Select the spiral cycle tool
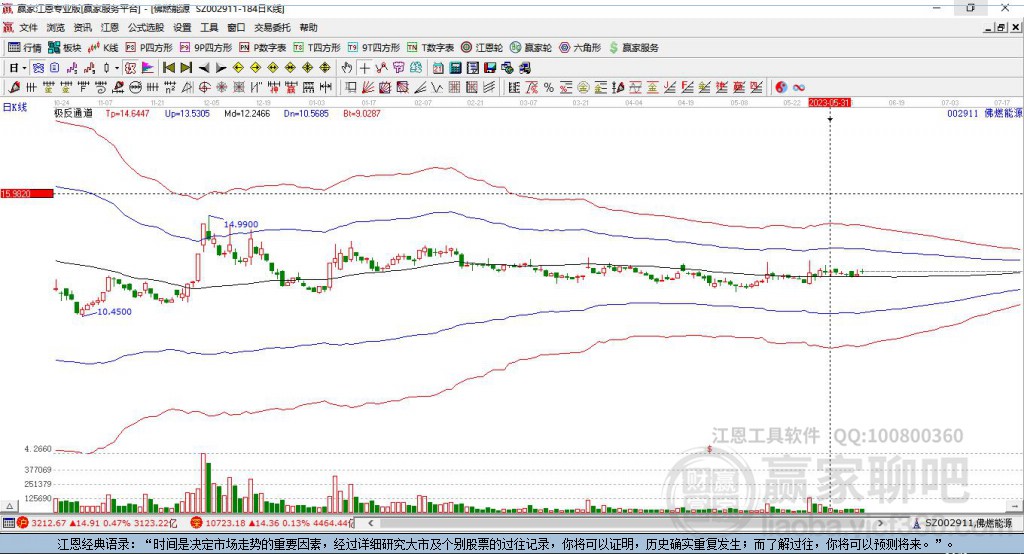Viewport: 1024px width, 554px height. (x=101, y=87)
